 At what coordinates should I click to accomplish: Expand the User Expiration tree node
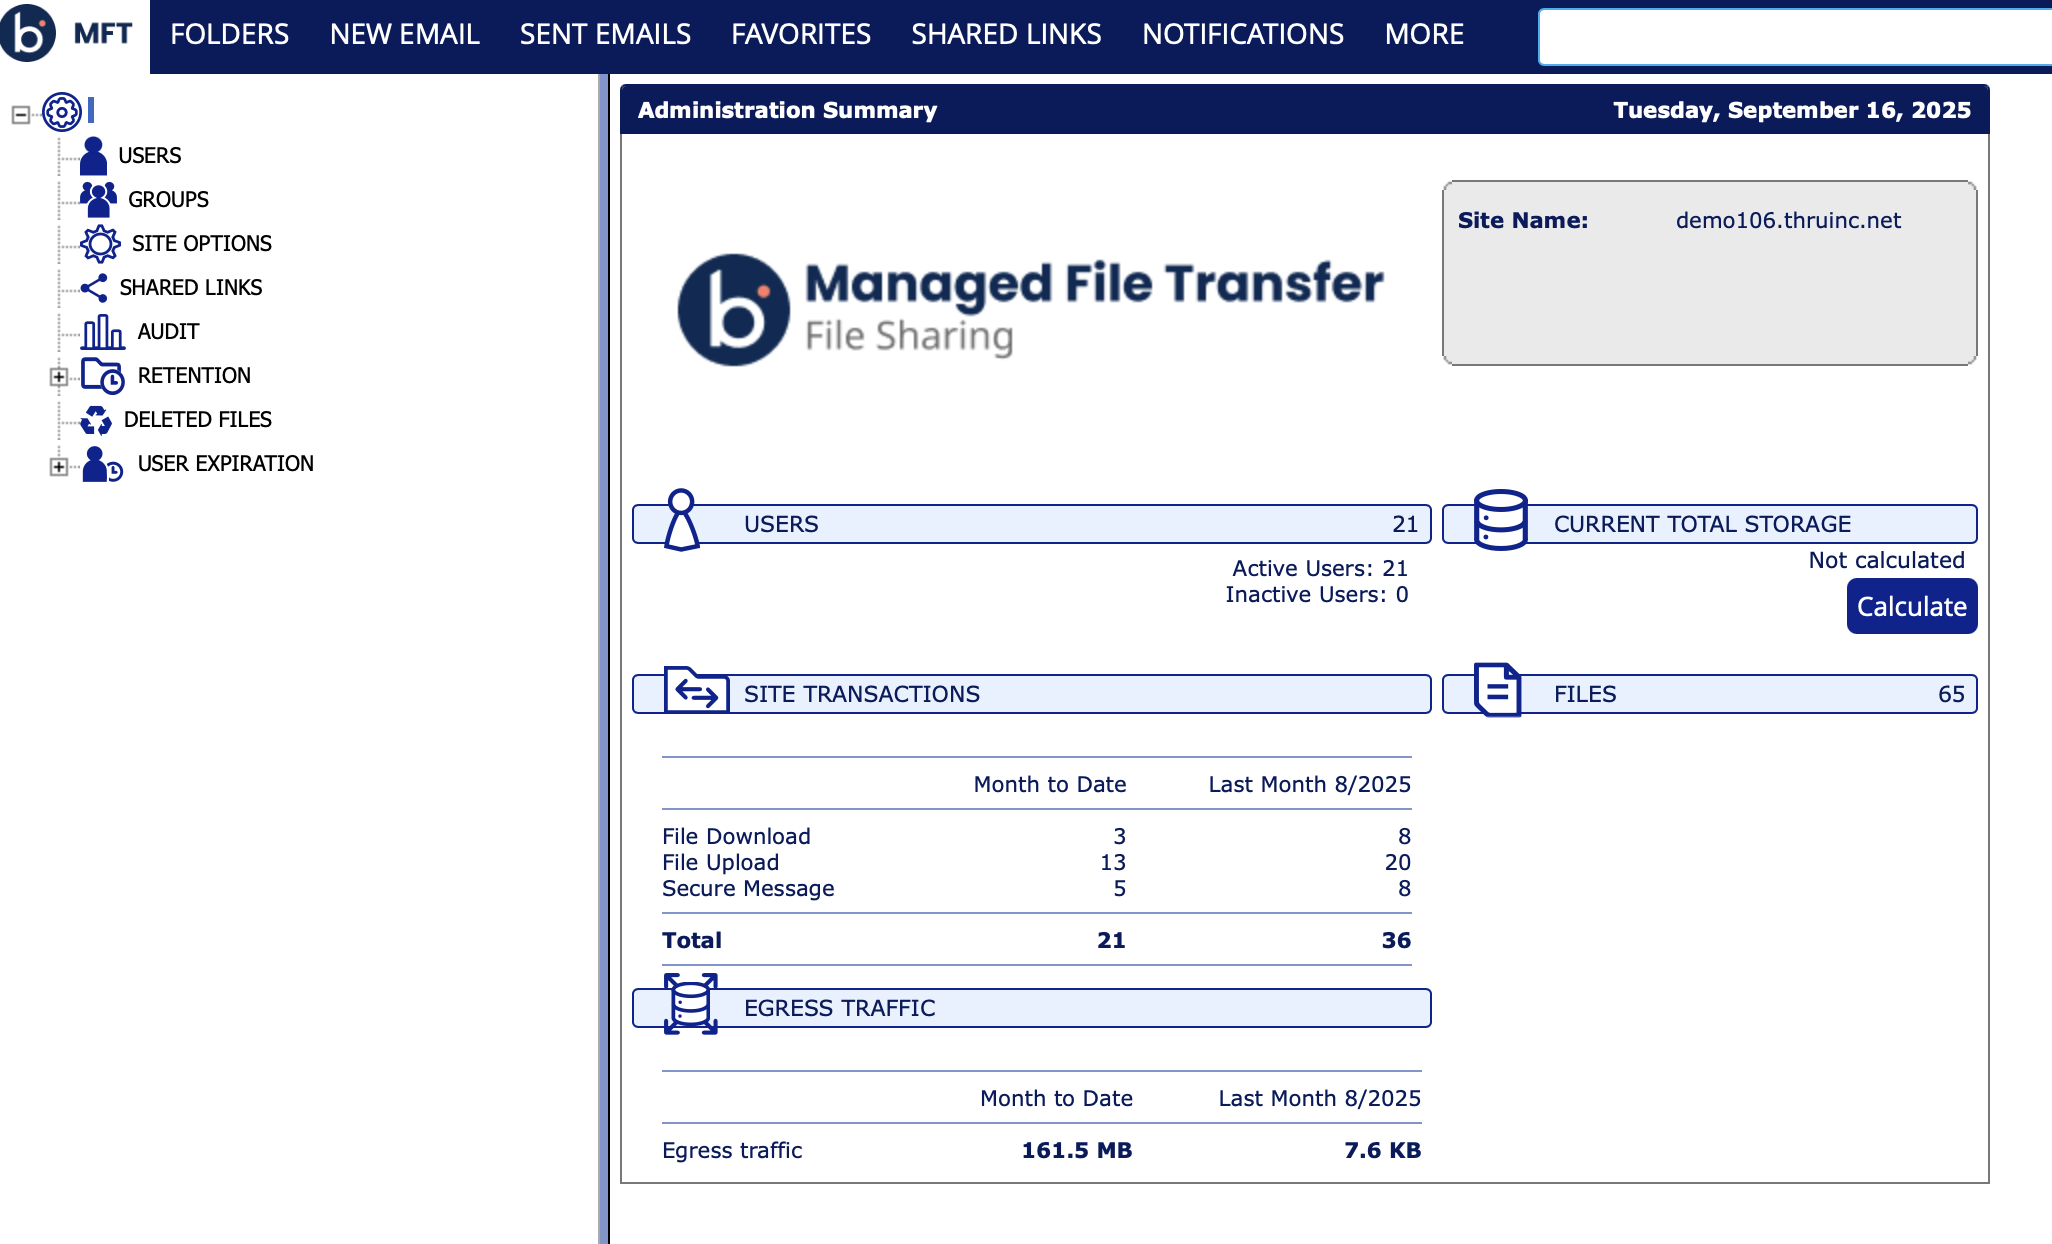click(58, 466)
